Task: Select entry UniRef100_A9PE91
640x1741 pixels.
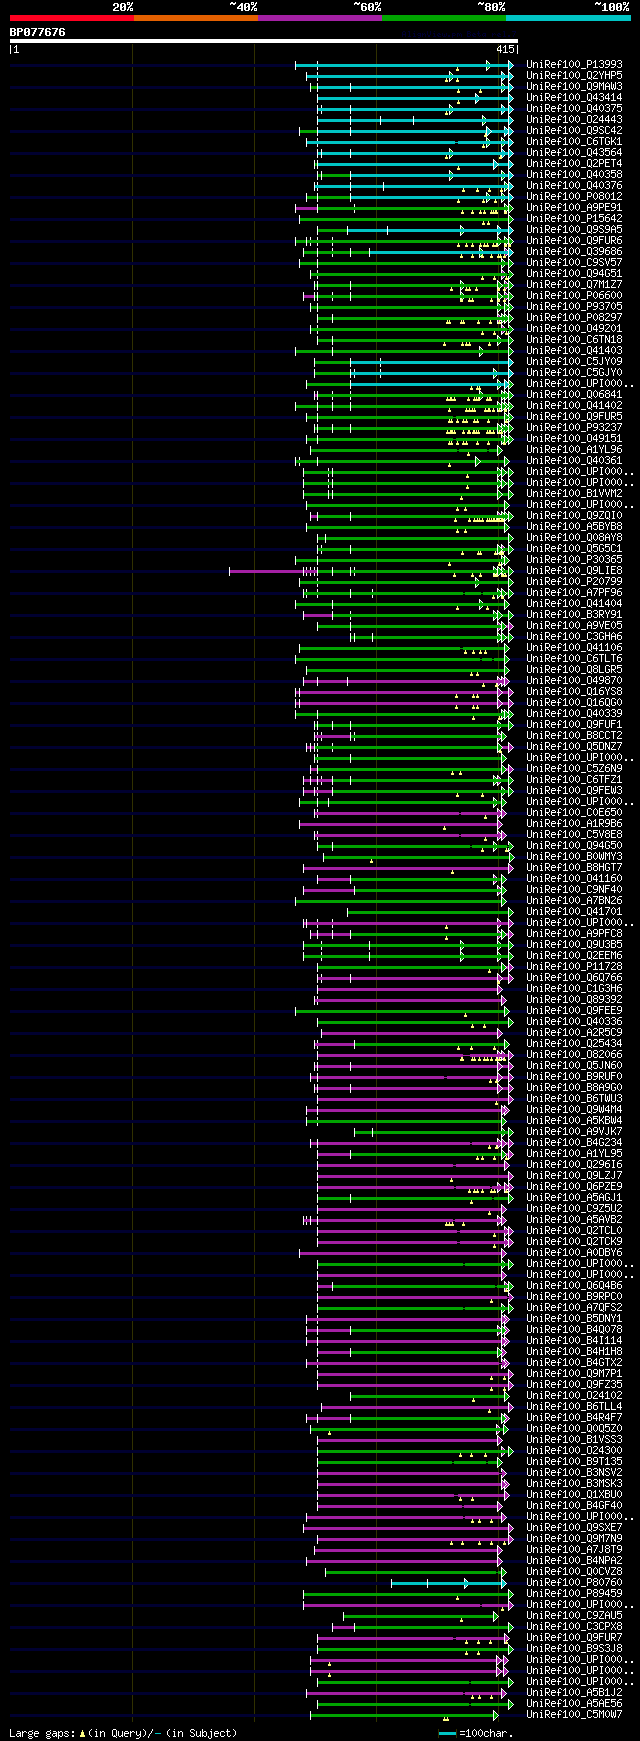Action: (x=574, y=208)
